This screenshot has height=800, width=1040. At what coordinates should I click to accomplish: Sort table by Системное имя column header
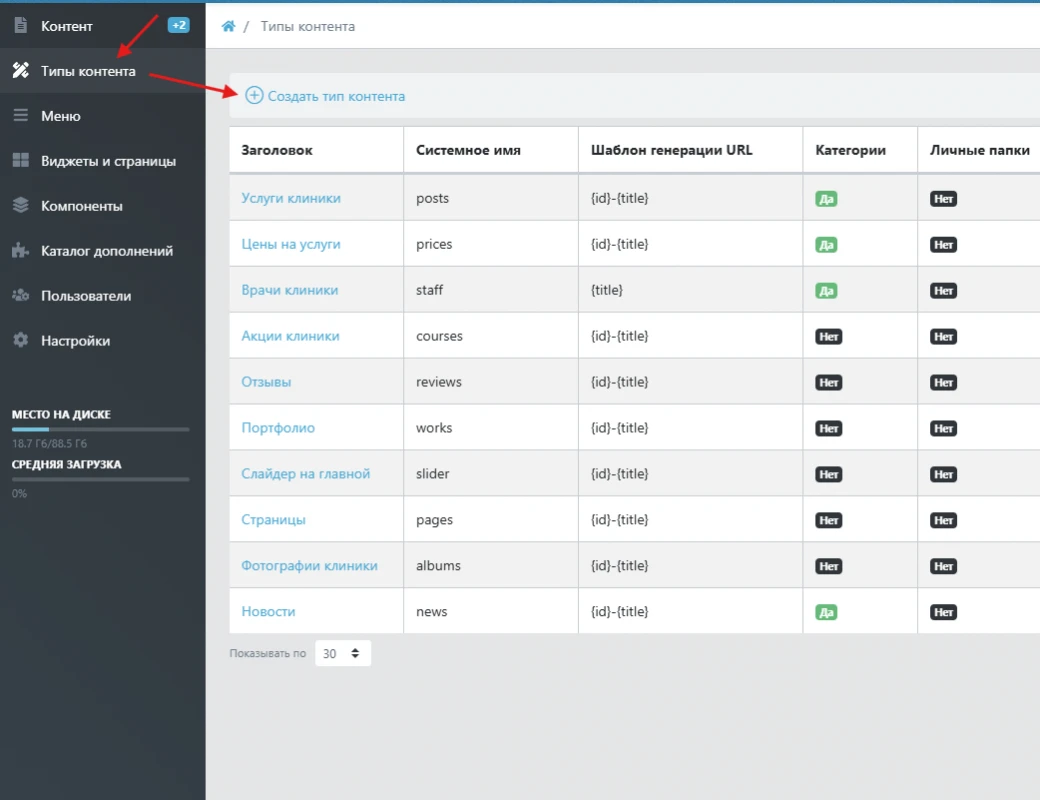pyautogui.click(x=468, y=150)
